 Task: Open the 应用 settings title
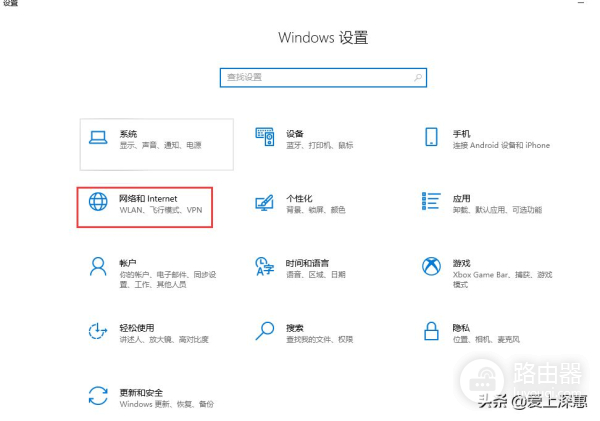[x=461, y=199]
